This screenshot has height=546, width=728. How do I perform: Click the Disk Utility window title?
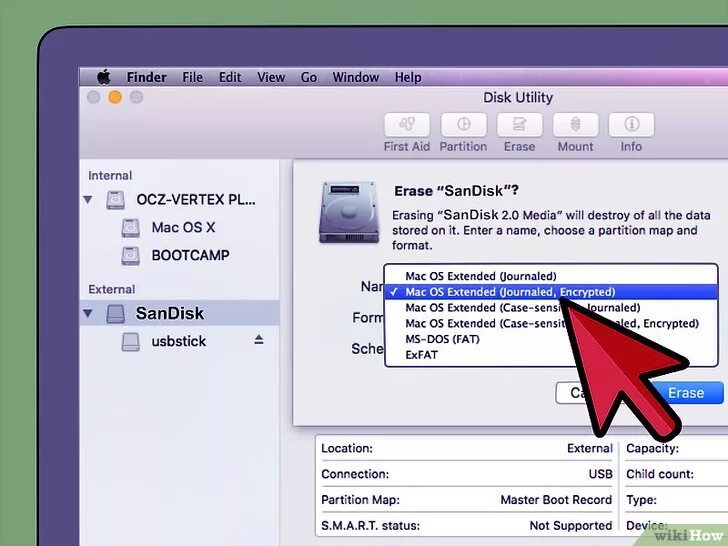tap(518, 98)
